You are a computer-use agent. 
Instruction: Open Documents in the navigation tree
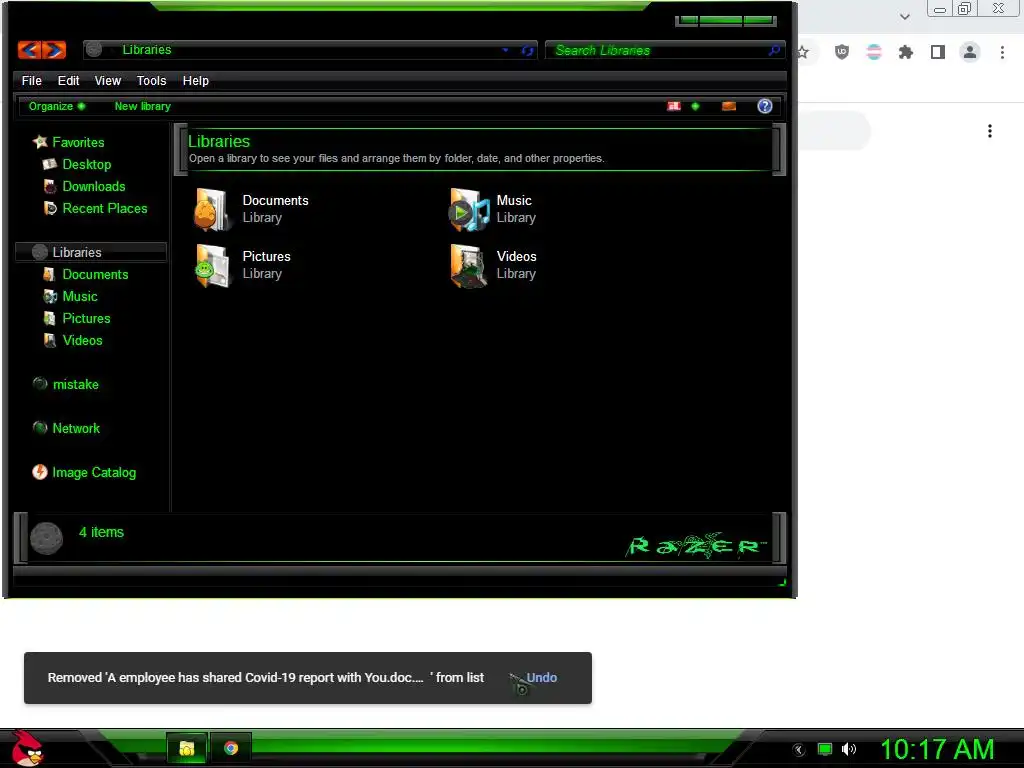tap(95, 274)
